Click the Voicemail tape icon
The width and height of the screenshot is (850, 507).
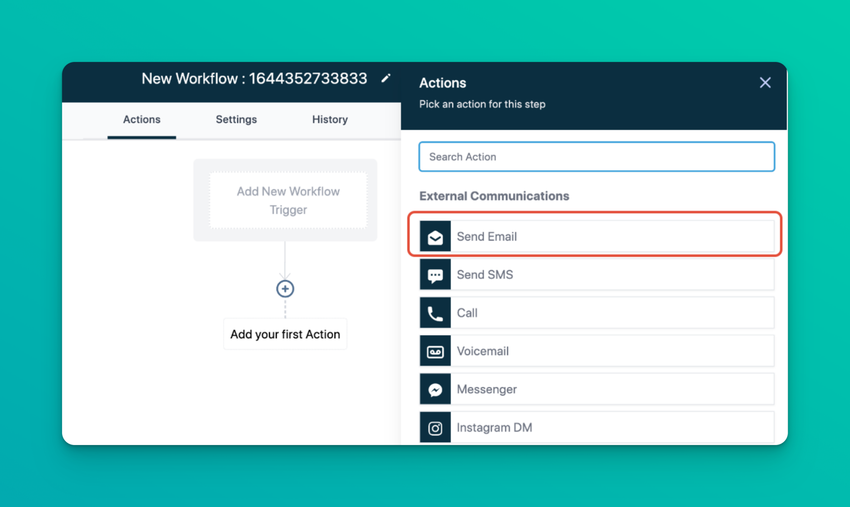coord(435,351)
